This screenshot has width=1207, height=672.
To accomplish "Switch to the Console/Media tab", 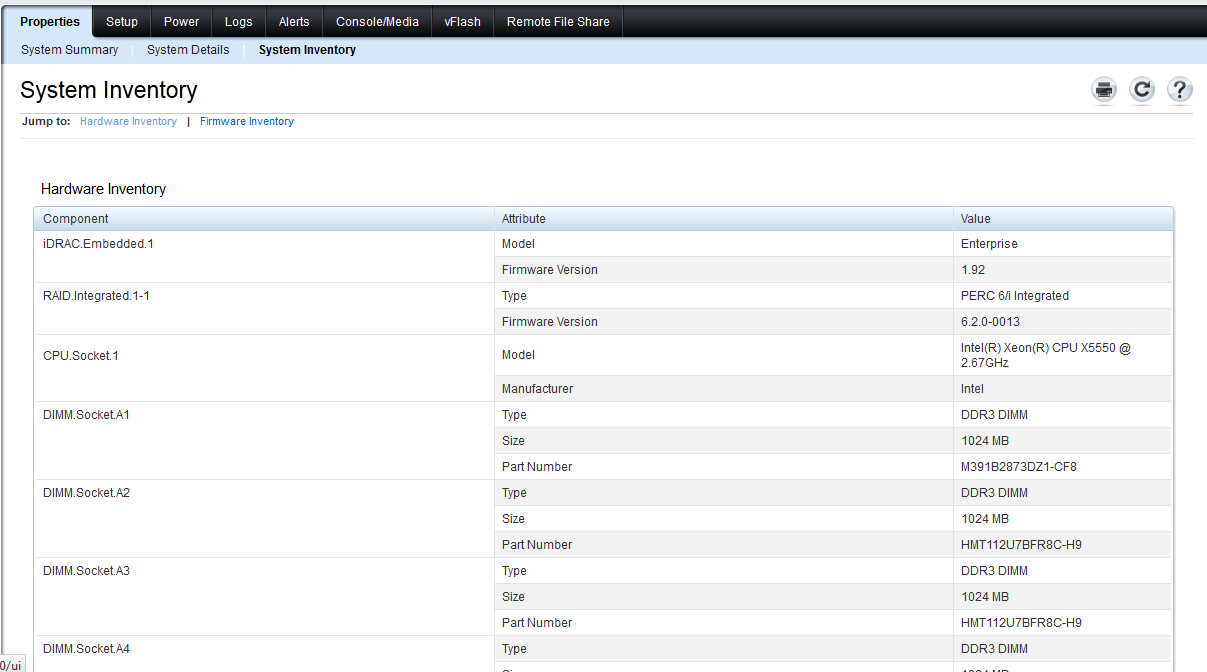I will pyautogui.click(x=377, y=21).
